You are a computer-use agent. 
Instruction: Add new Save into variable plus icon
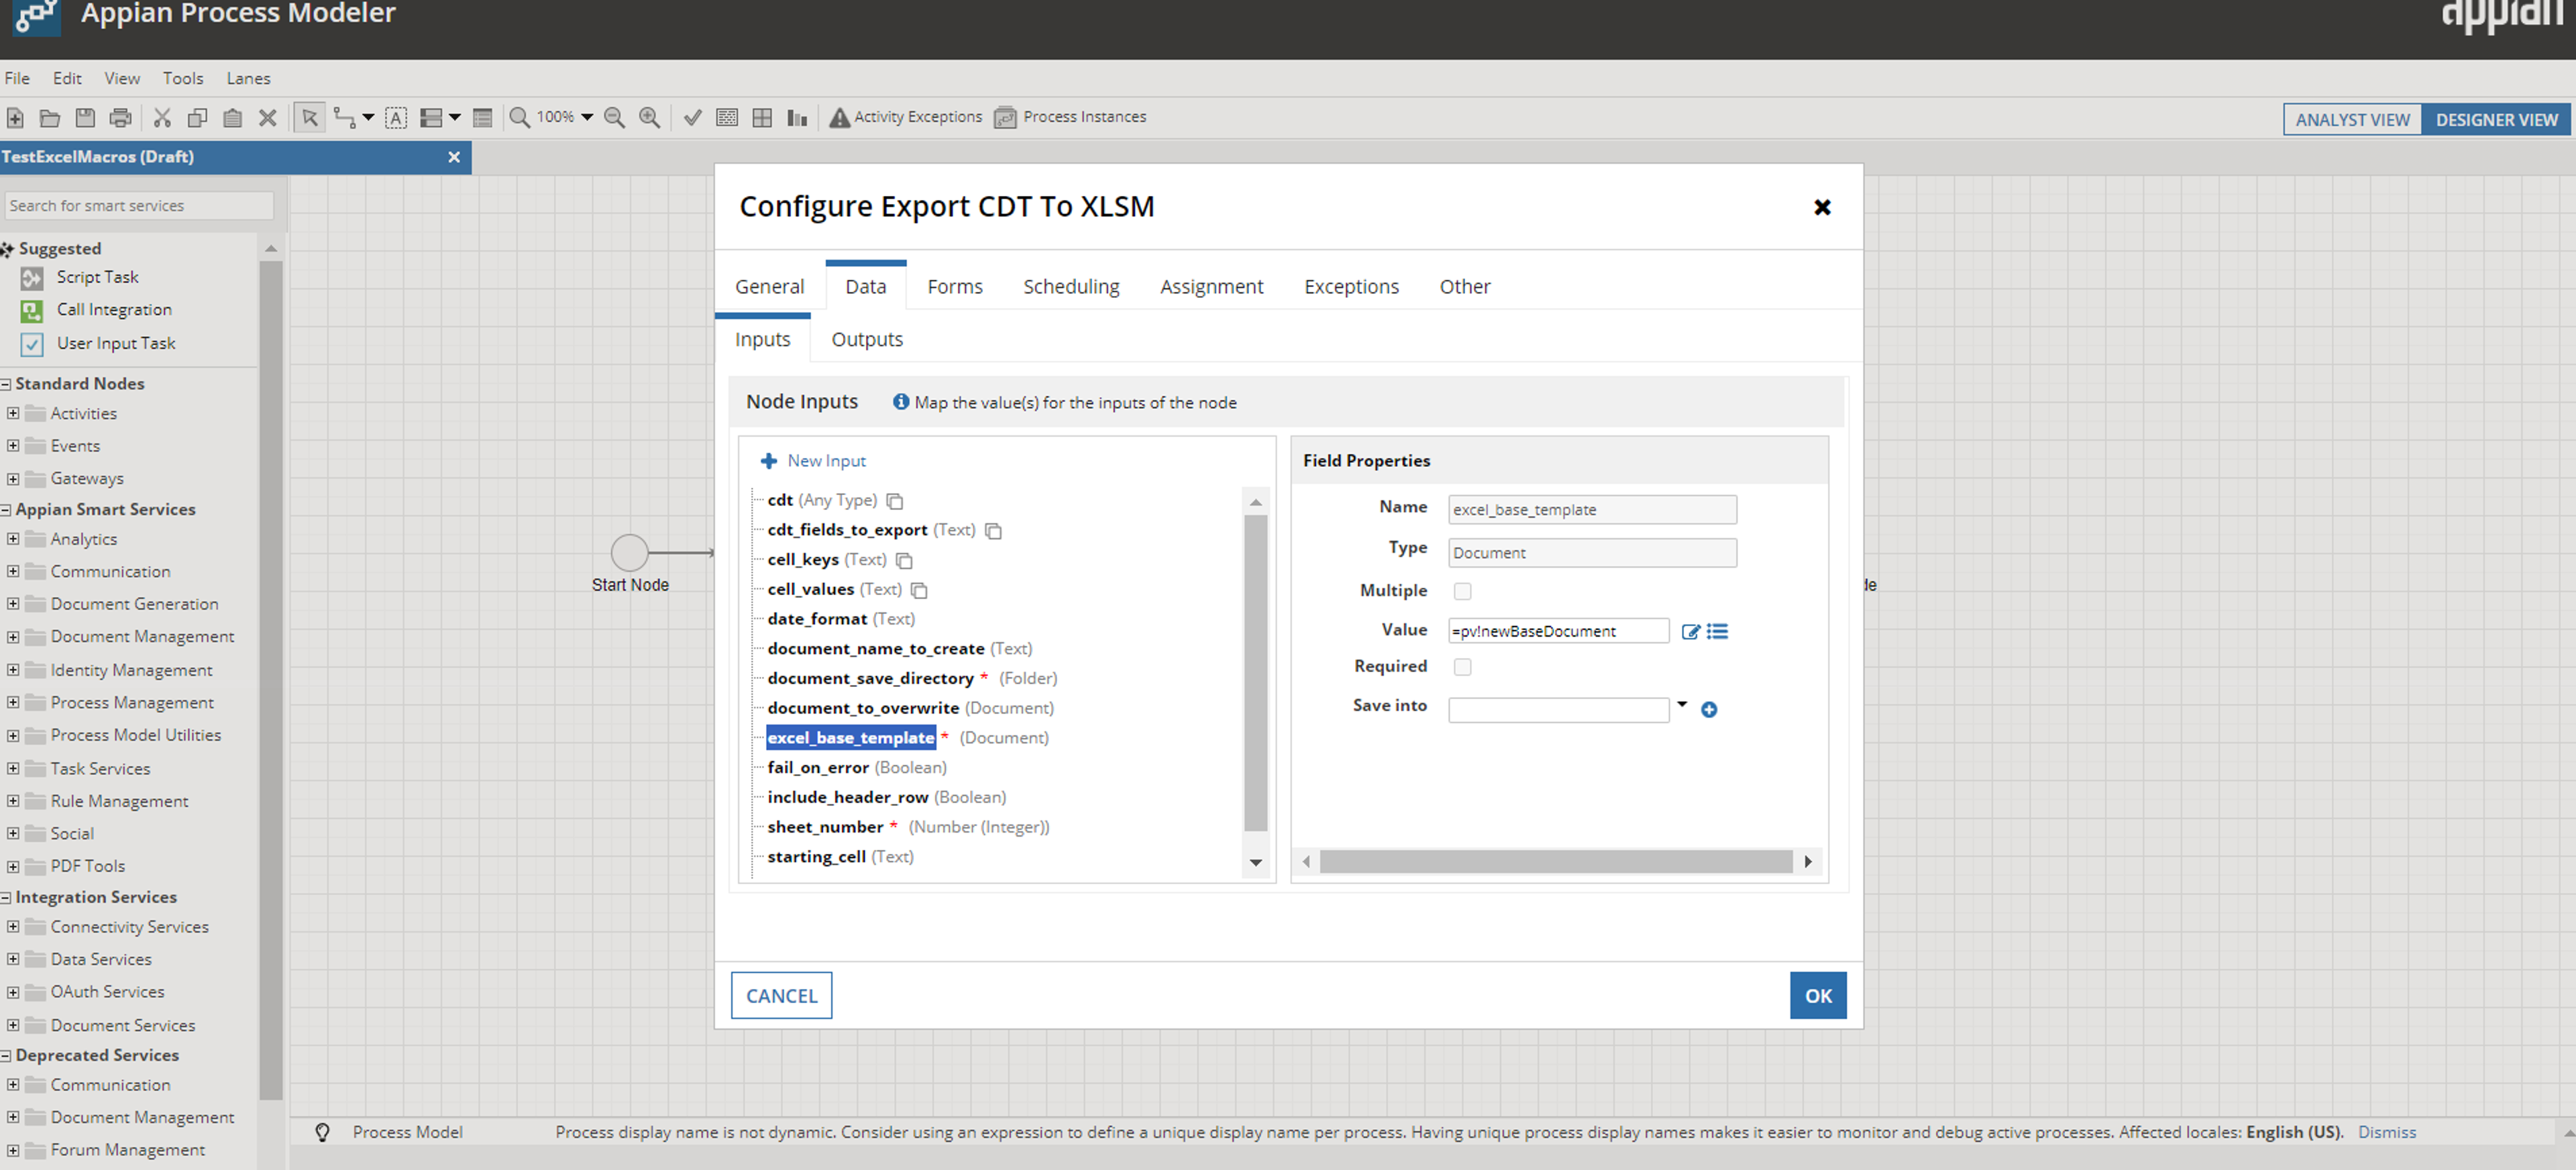(1709, 709)
